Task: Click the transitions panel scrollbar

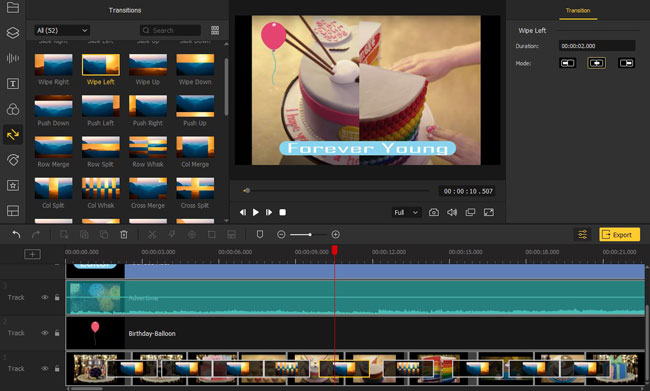Action: 226,87
